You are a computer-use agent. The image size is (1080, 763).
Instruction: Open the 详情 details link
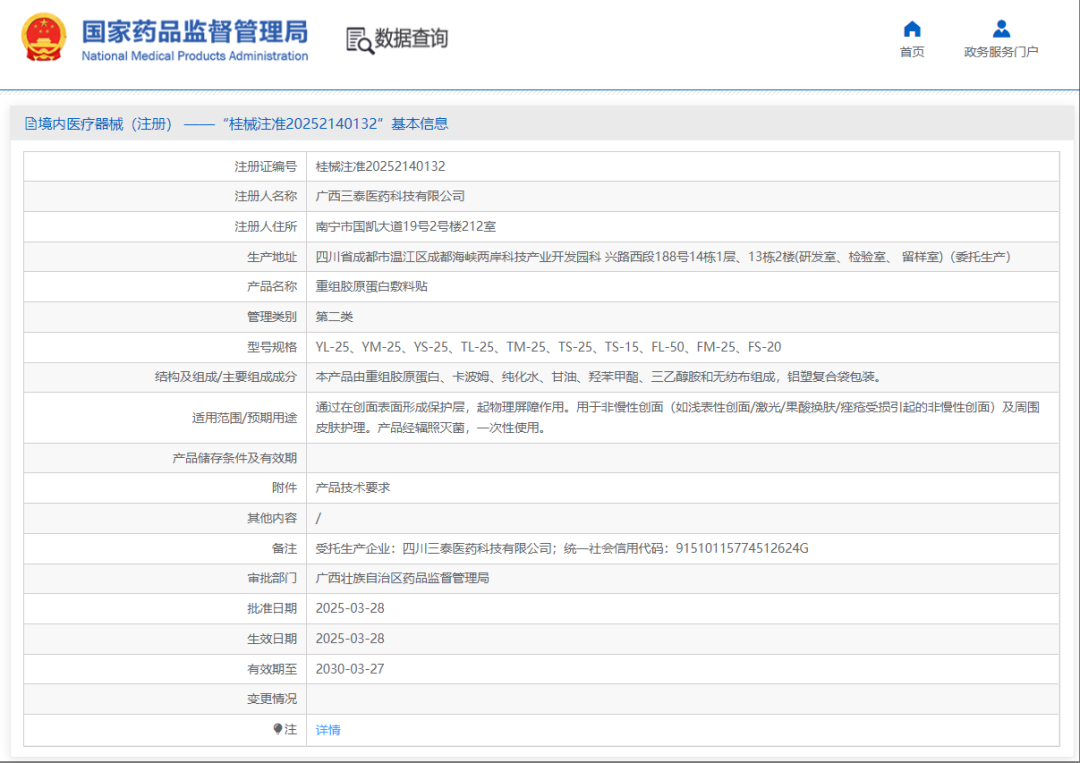click(328, 730)
